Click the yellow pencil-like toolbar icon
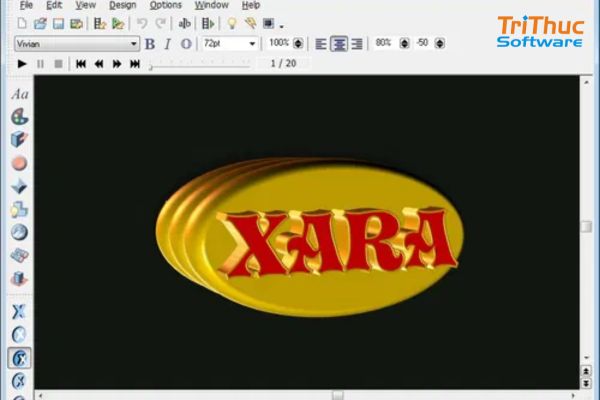The image size is (600, 400). 251,24
